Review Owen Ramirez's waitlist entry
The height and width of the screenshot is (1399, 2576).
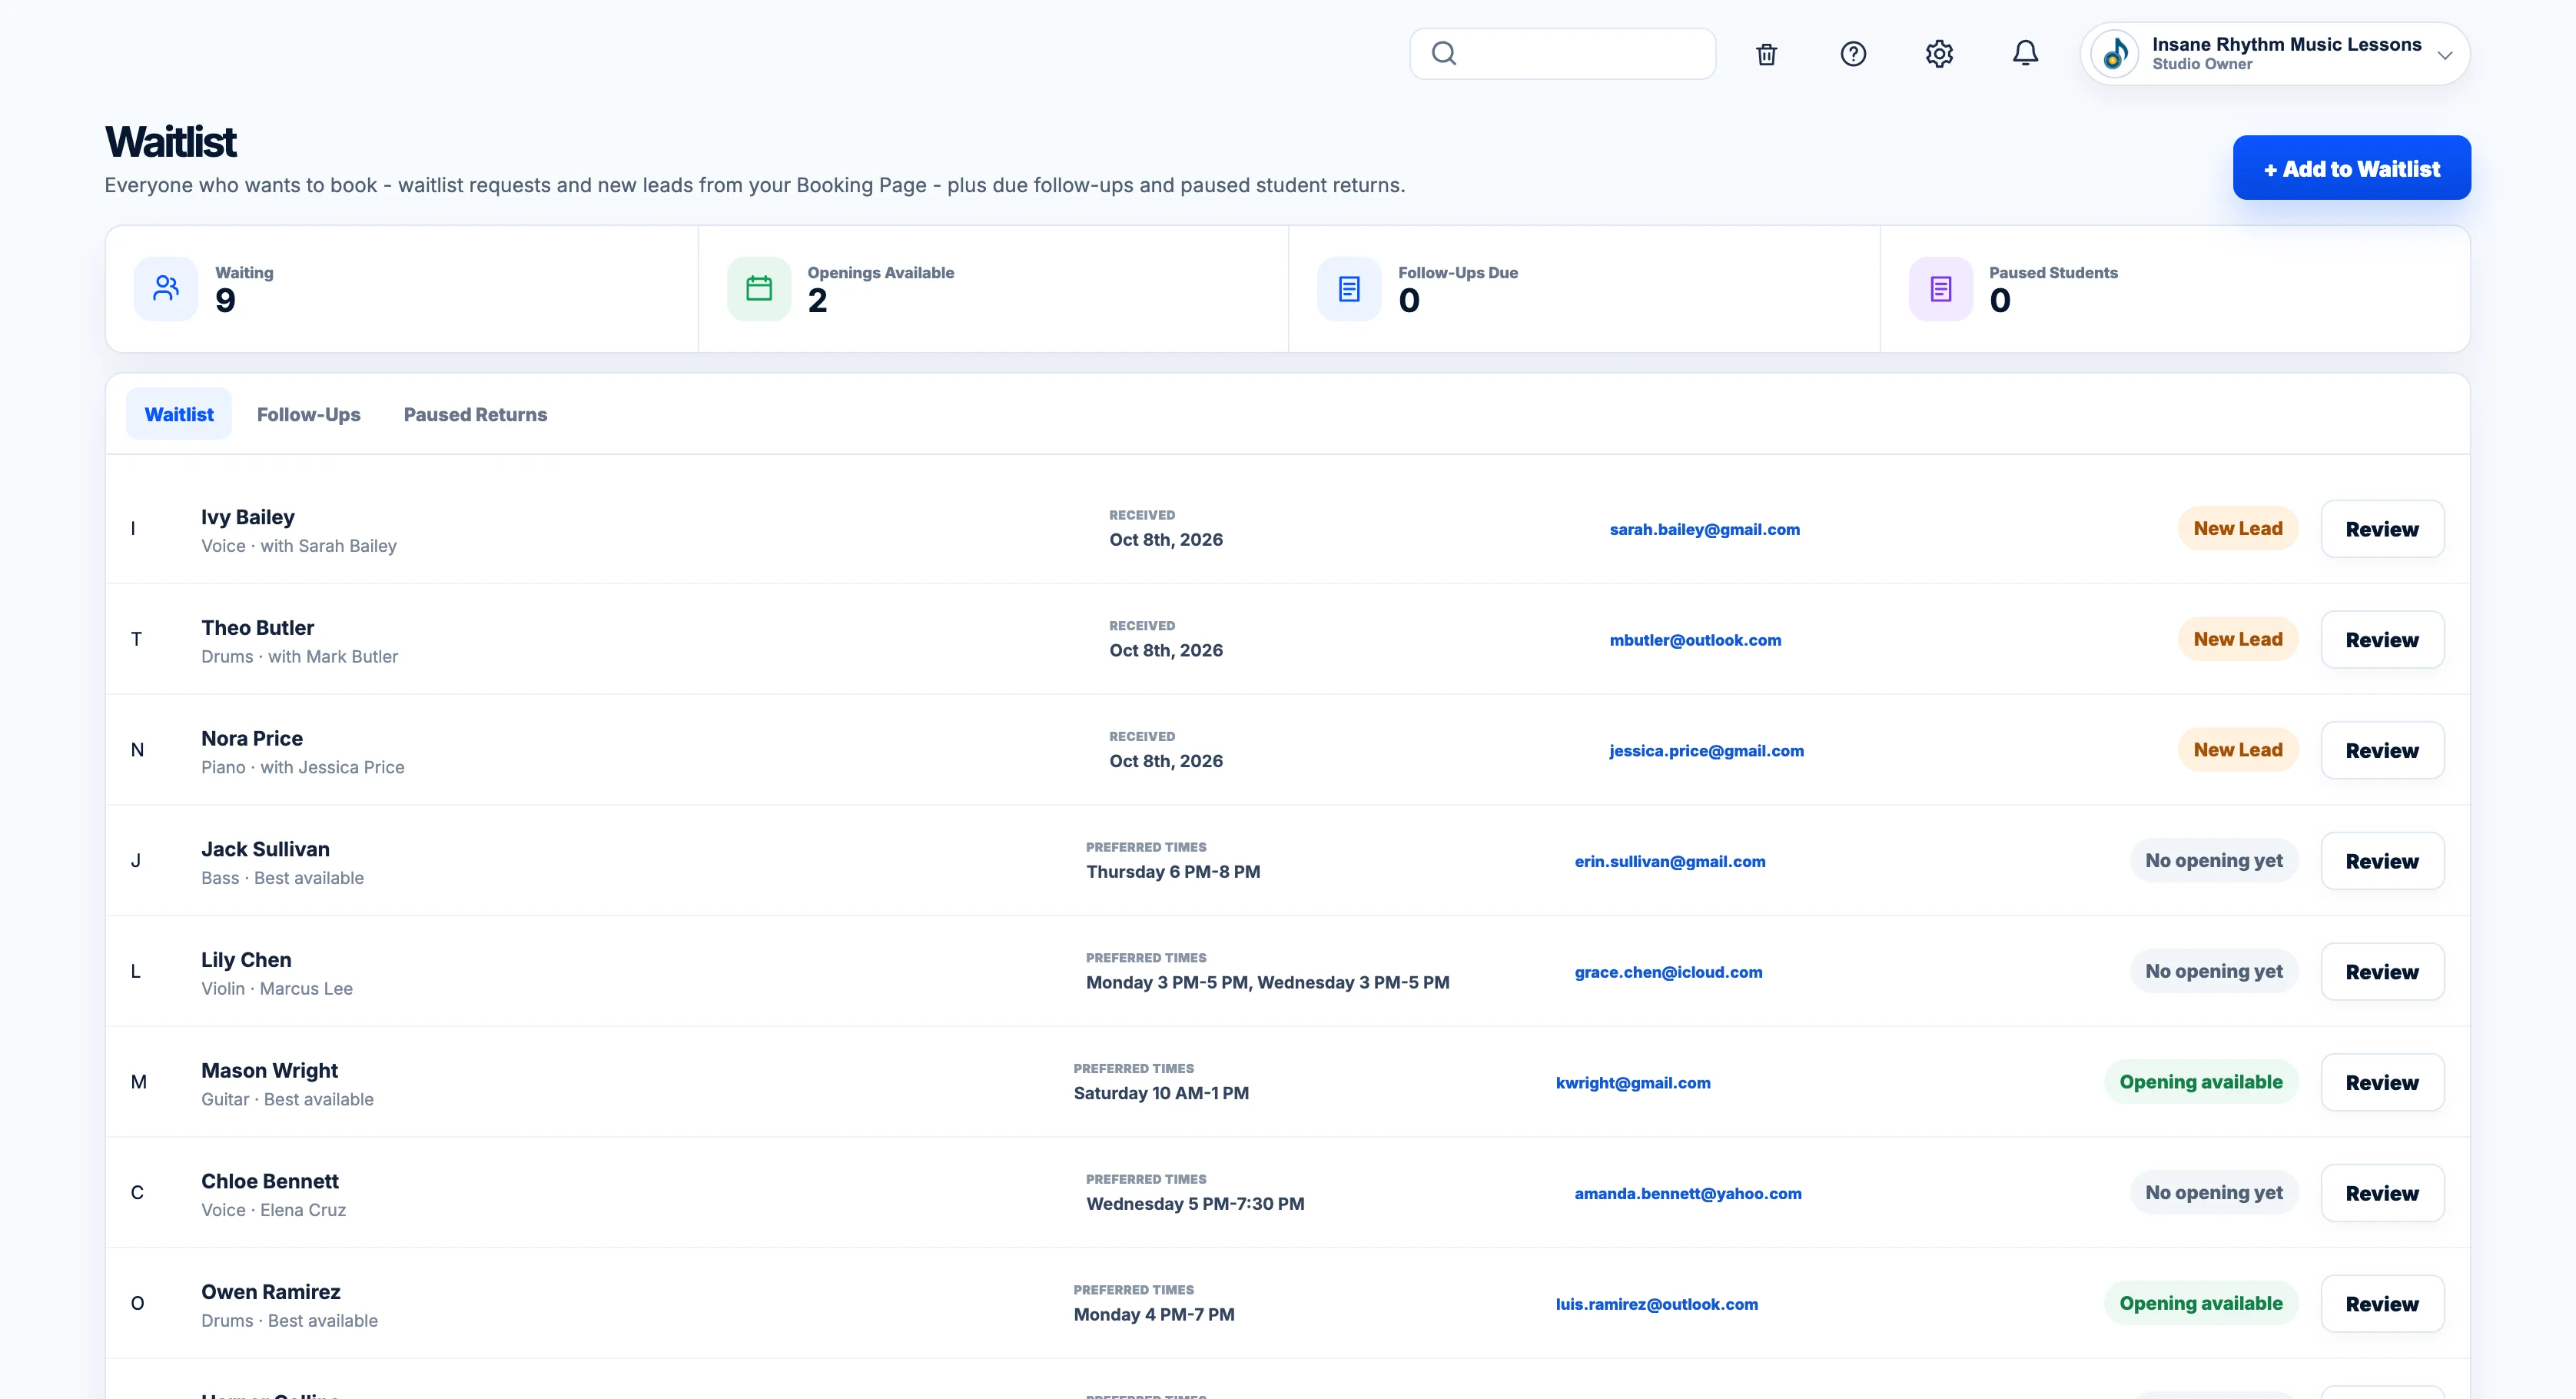[2382, 1304]
